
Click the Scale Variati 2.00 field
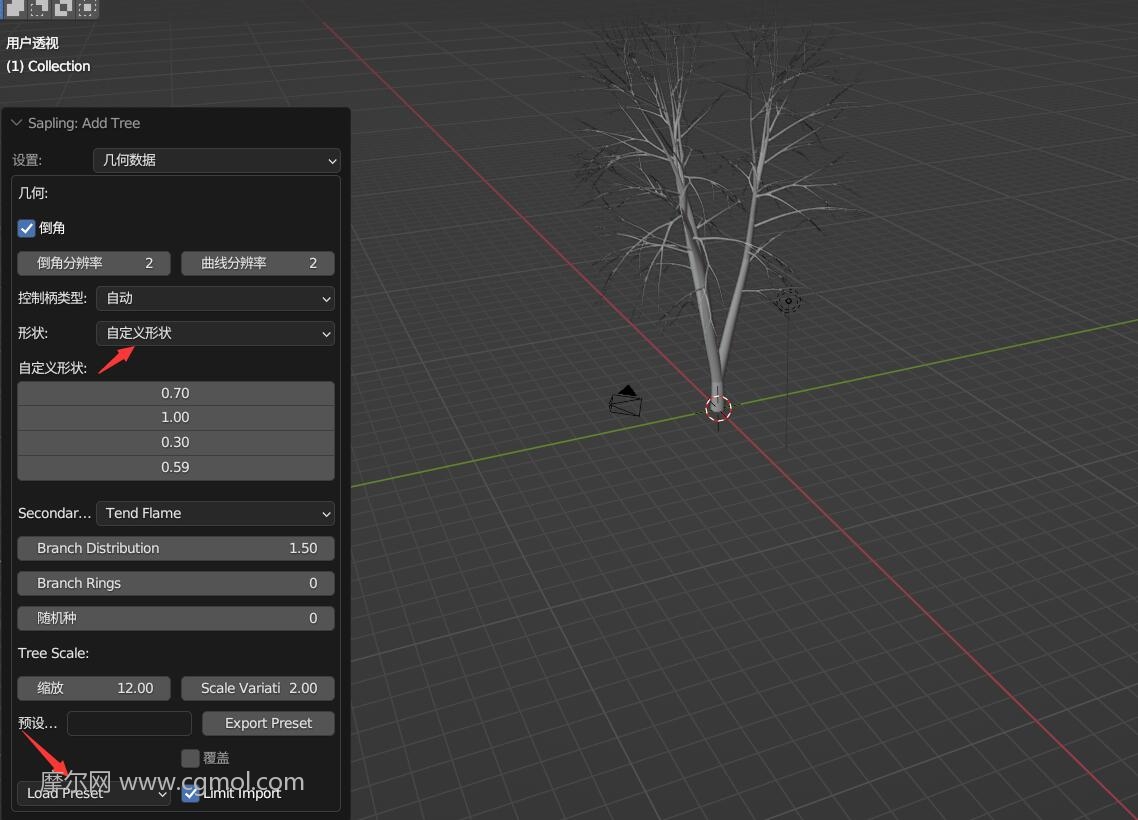(258, 688)
